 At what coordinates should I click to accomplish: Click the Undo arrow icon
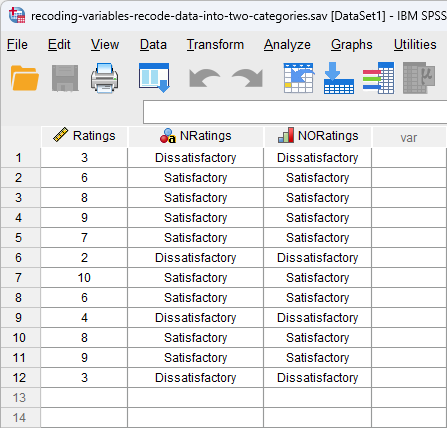point(204,78)
